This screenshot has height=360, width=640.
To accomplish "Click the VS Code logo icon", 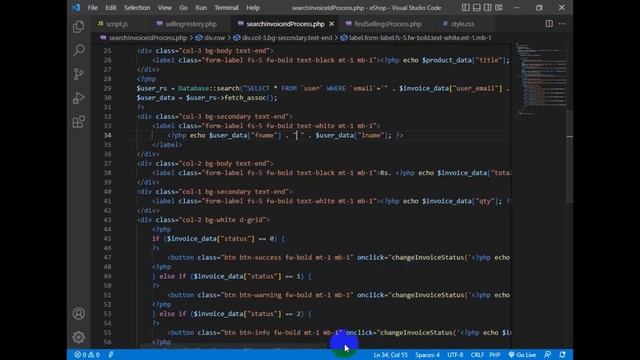I will tap(76, 7).
